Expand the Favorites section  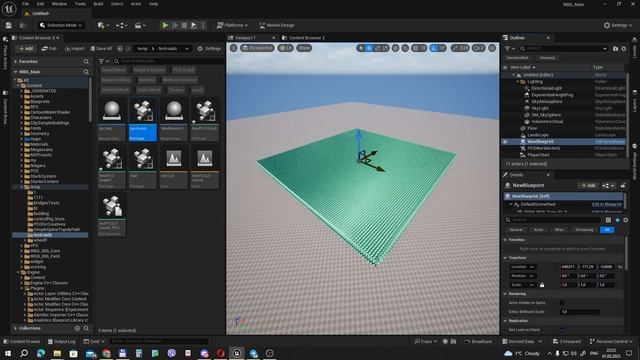pos(16,62)
